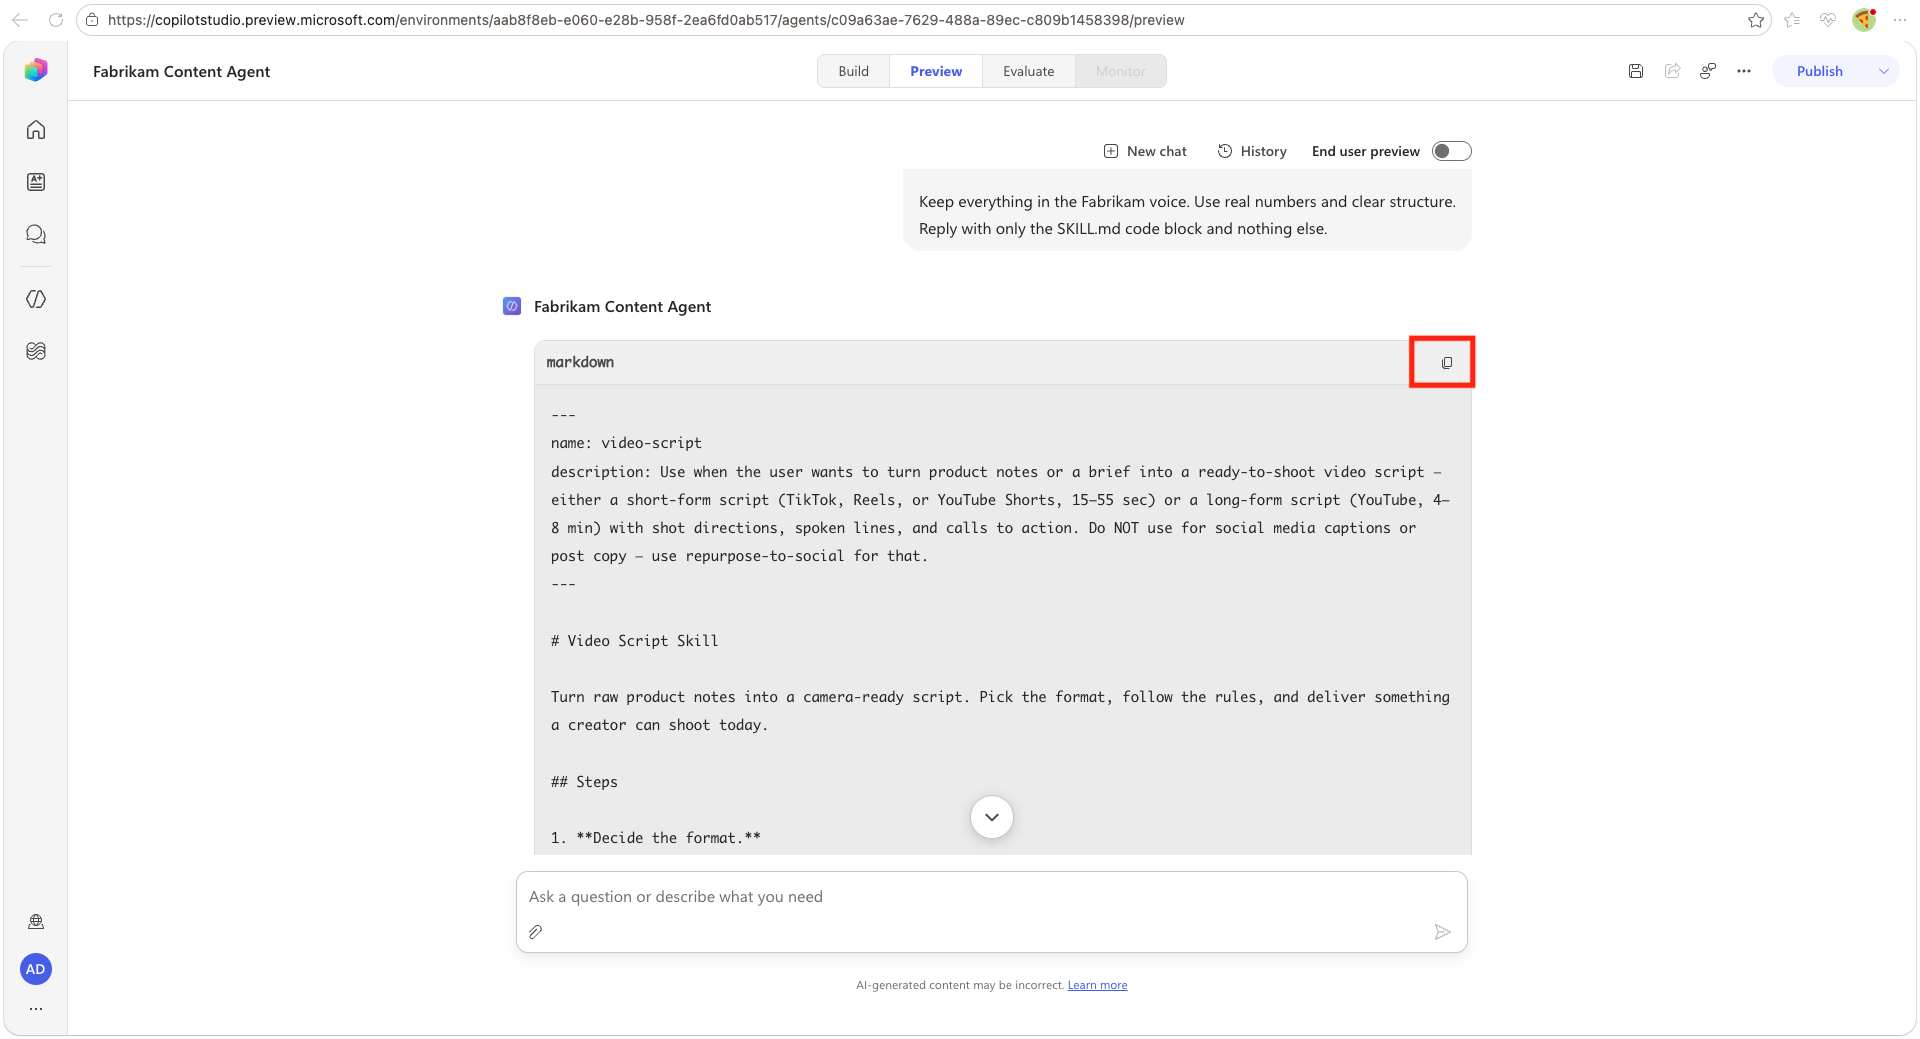1920x1039 pixels.
Task: Open the chat bubbles sidebar icon
Action: pos(36,234)
